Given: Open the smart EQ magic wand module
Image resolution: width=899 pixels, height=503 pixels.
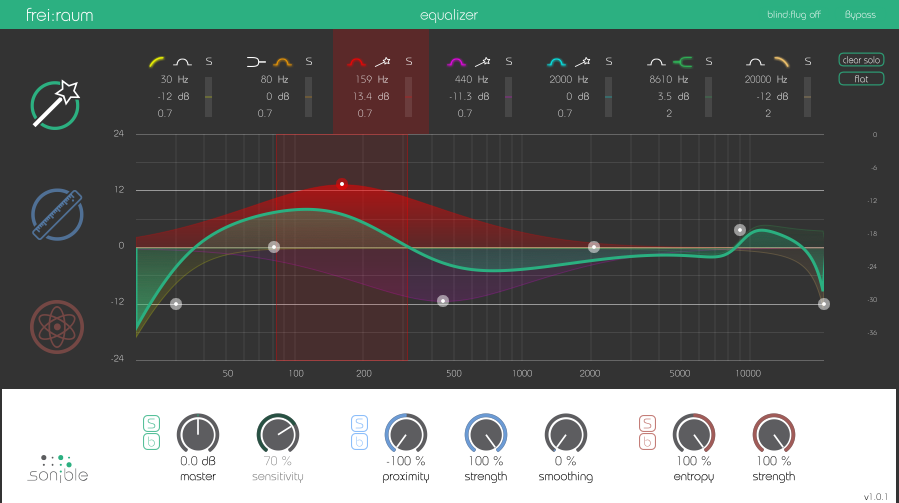Looking at the screenshot, I should click(x=55, y=105).
